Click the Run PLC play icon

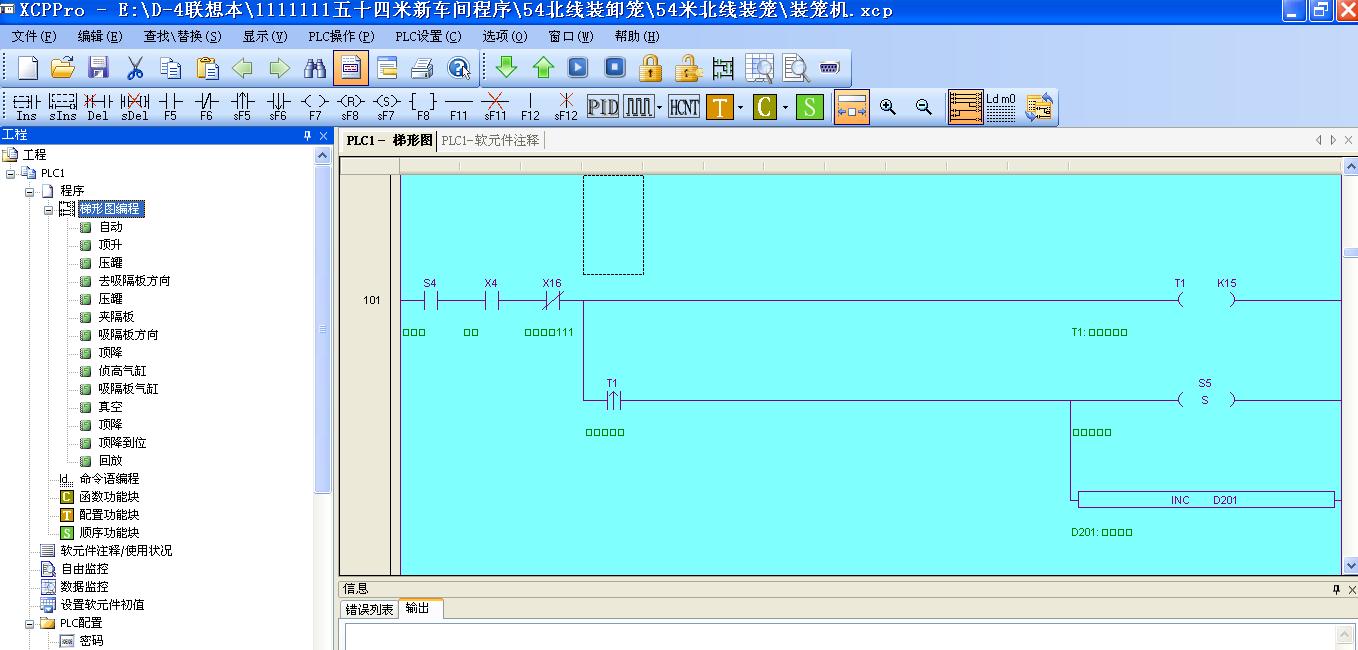[x=578, y=68]
